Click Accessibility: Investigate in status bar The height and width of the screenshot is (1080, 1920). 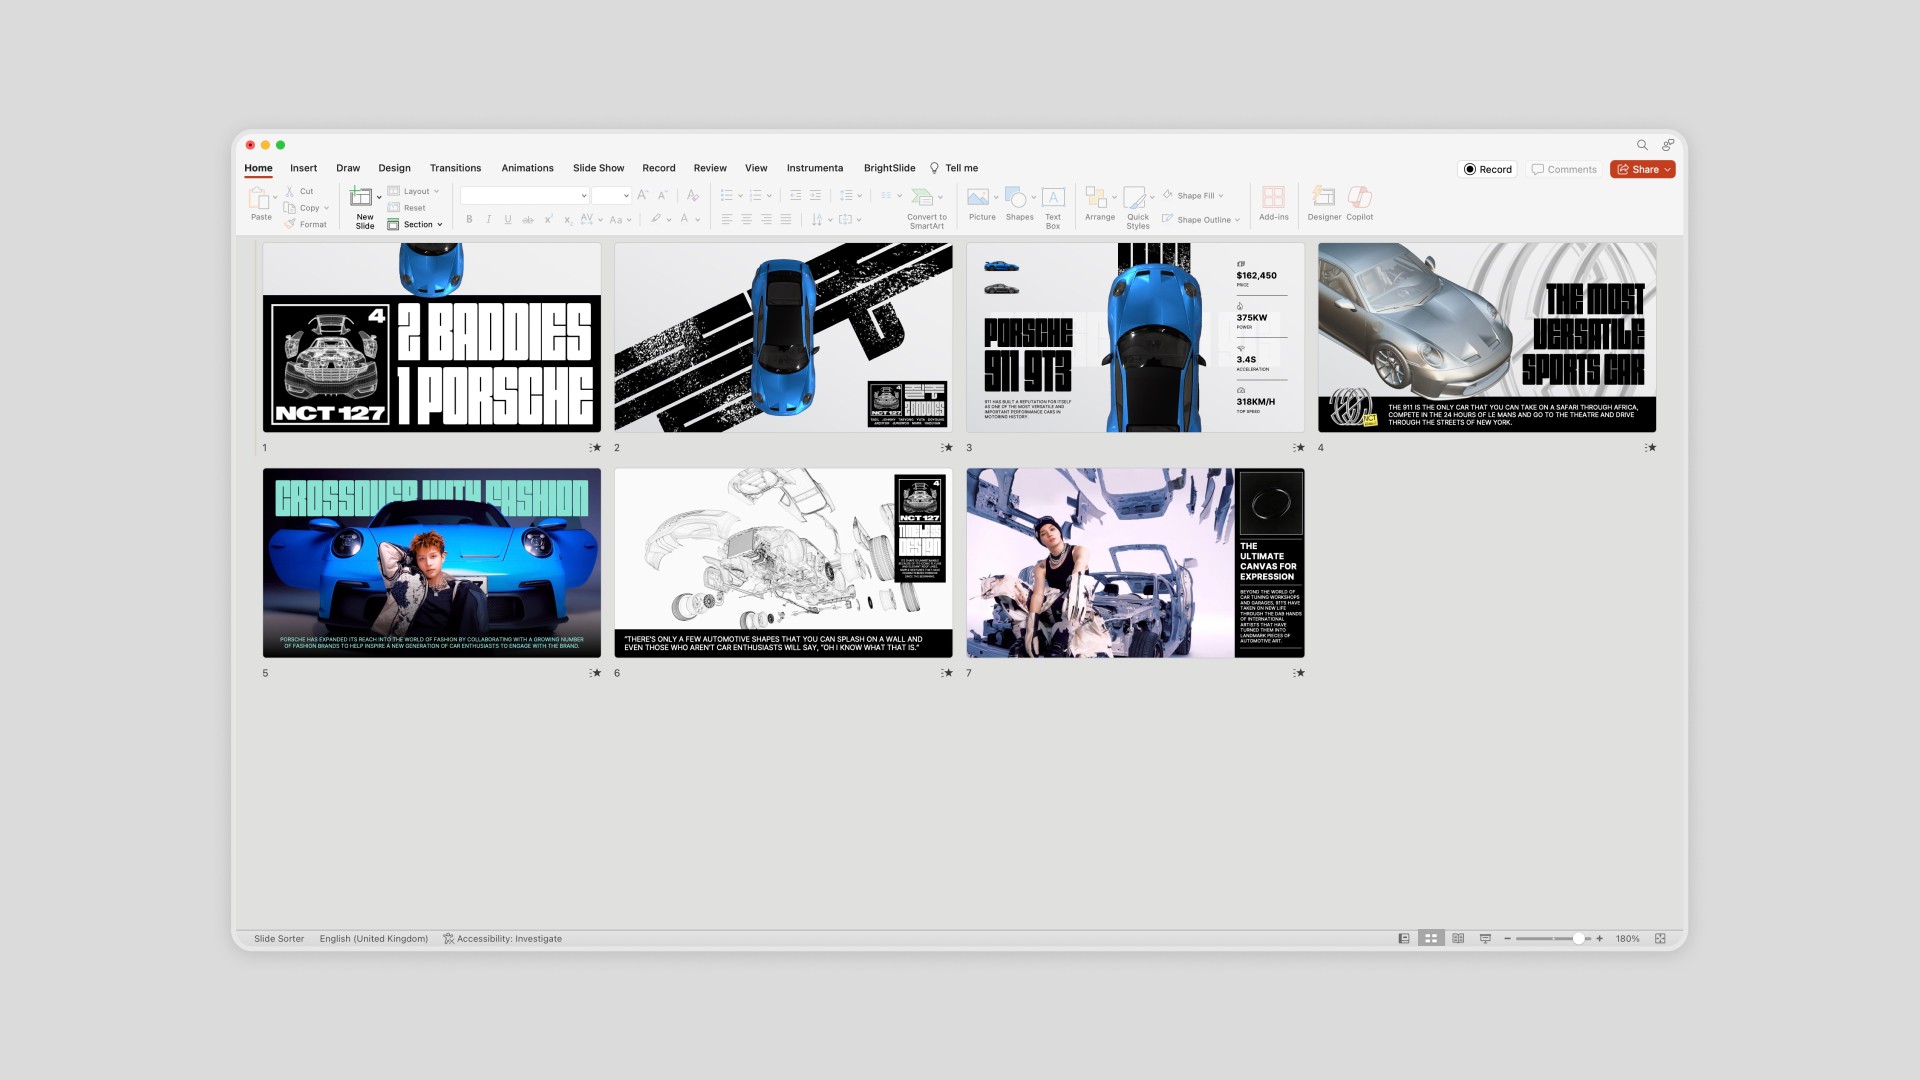coord(503,939)
